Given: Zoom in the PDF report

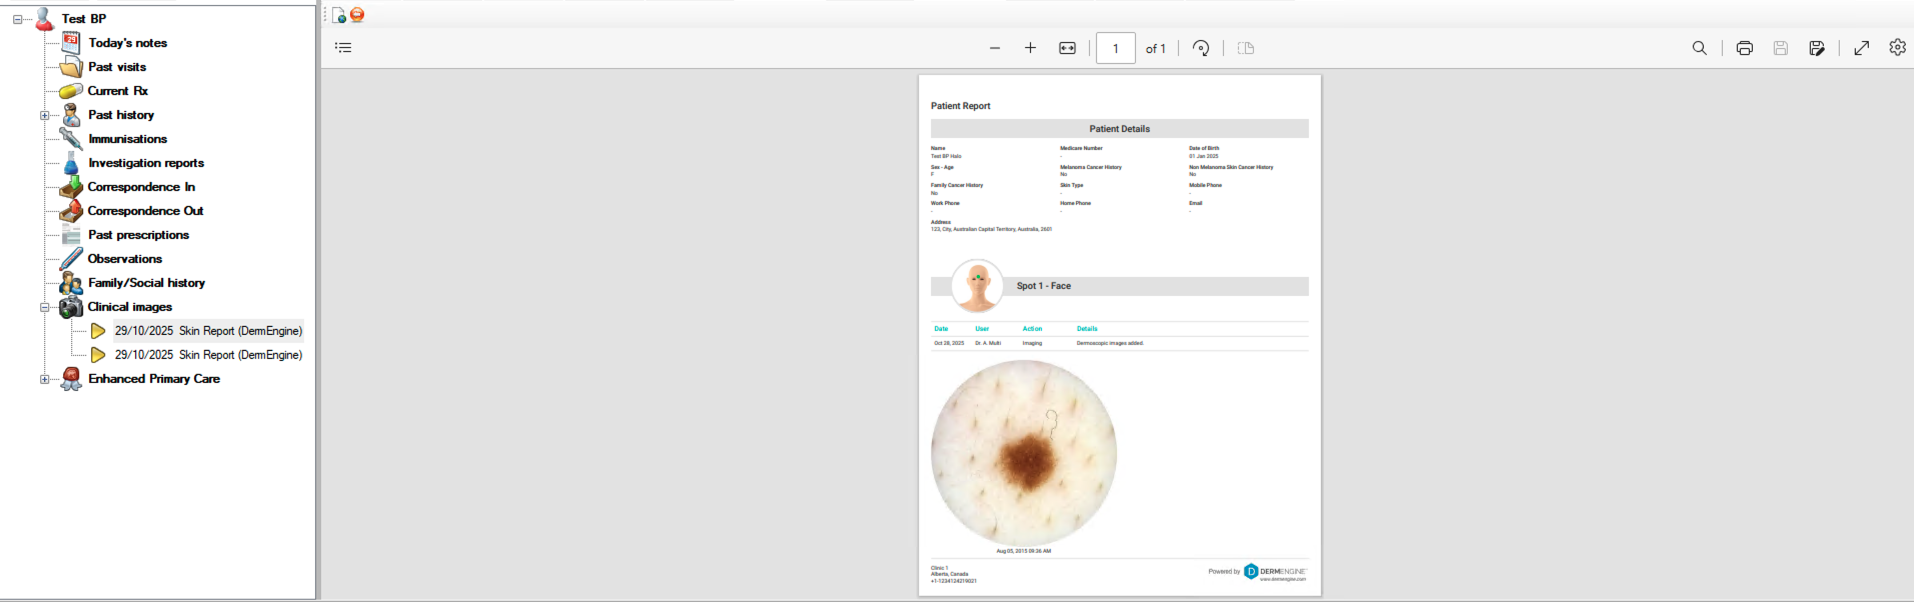Looking at the screenshot, I should (x=1030, y=48).
